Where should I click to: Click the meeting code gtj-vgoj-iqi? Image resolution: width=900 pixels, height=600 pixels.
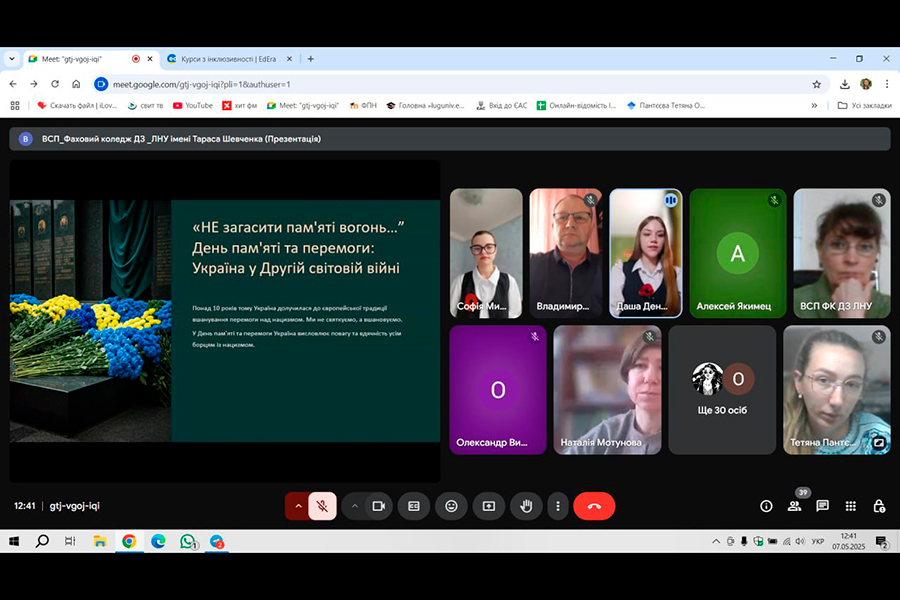[75, 506]
